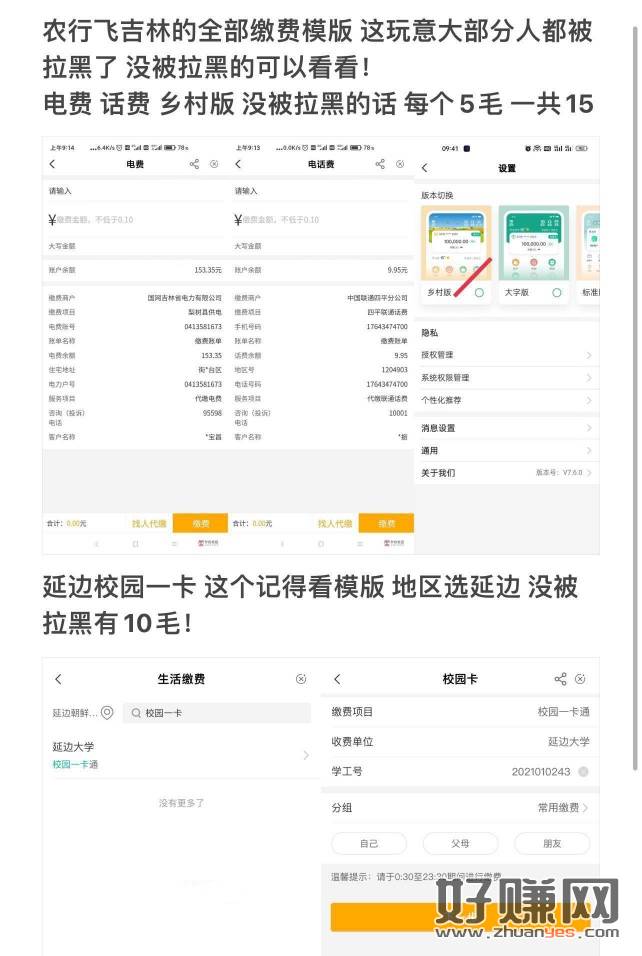Go back from the 电话费 screen
Image resolution: width=642 pixels, height=956 pixels.
click(x=238, y=164)
